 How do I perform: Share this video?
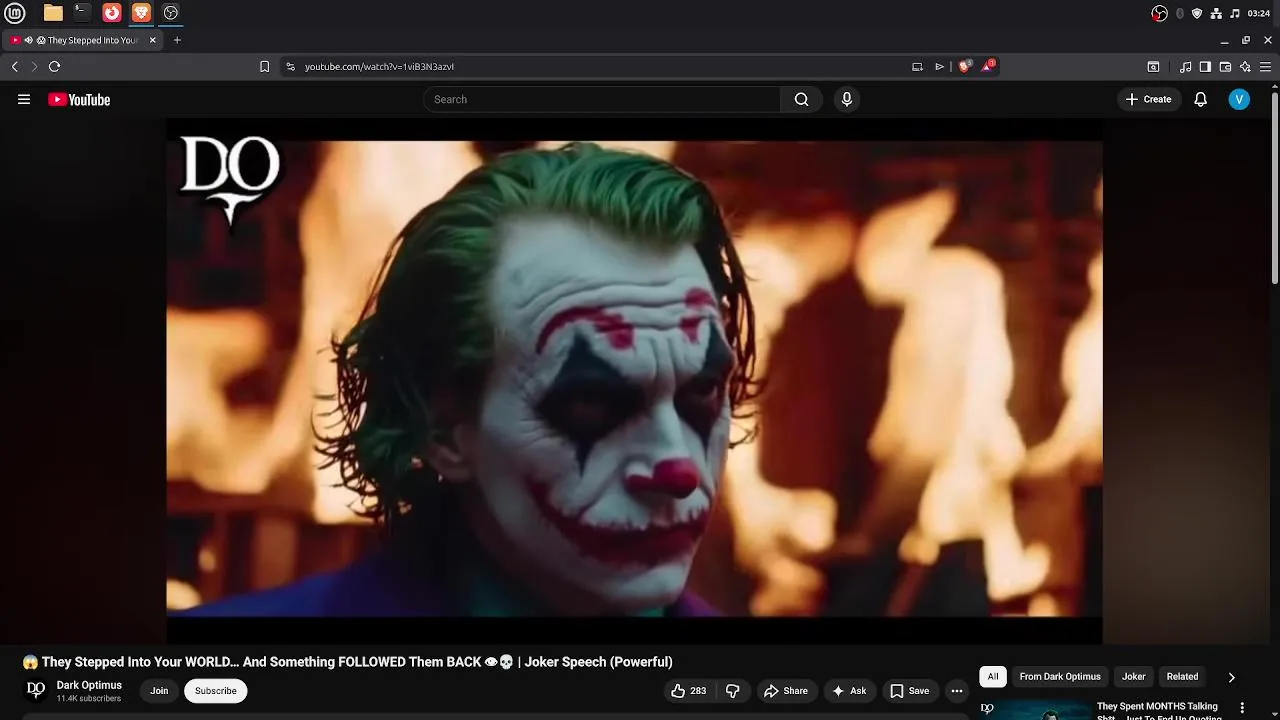tap(785, 691)
